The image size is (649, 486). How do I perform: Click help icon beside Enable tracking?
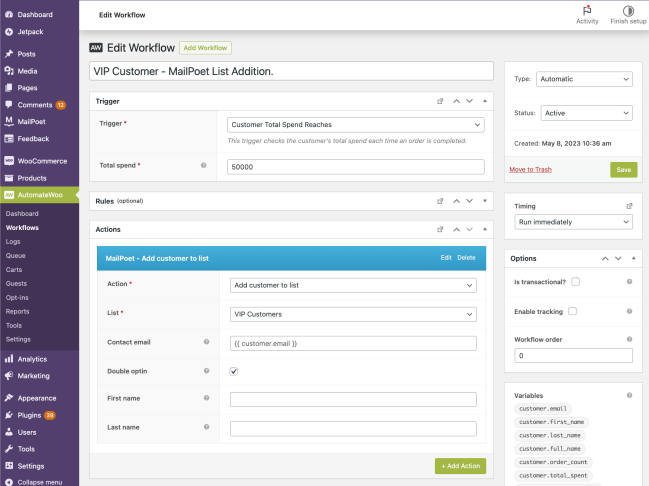[629, 311]
